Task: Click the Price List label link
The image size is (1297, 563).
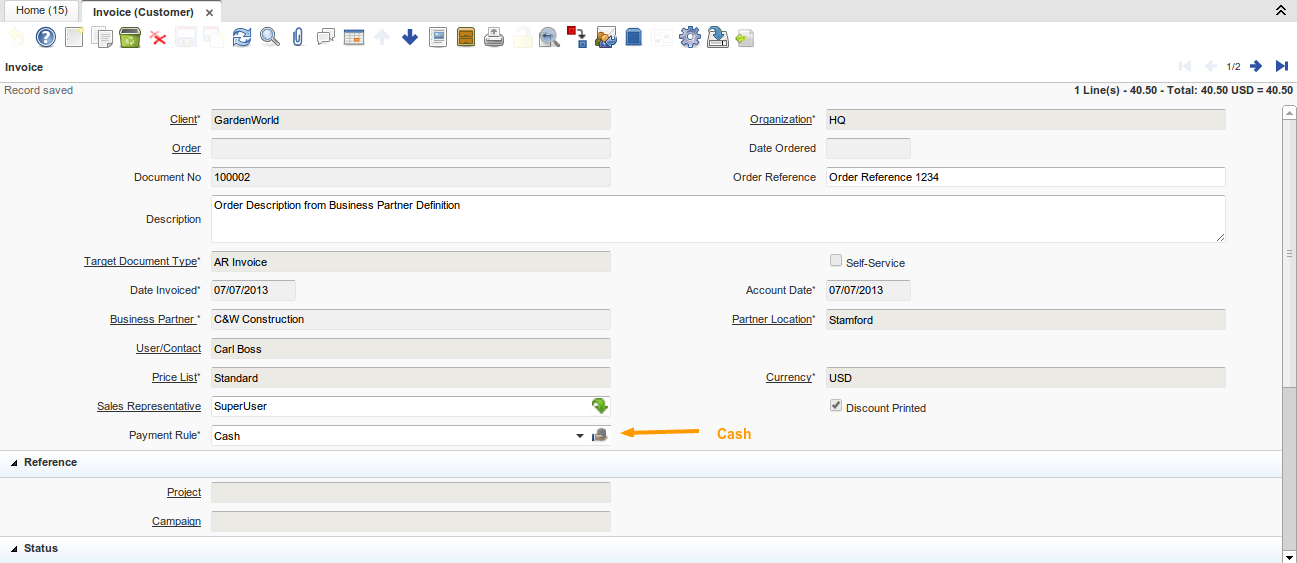Action: 174,378
